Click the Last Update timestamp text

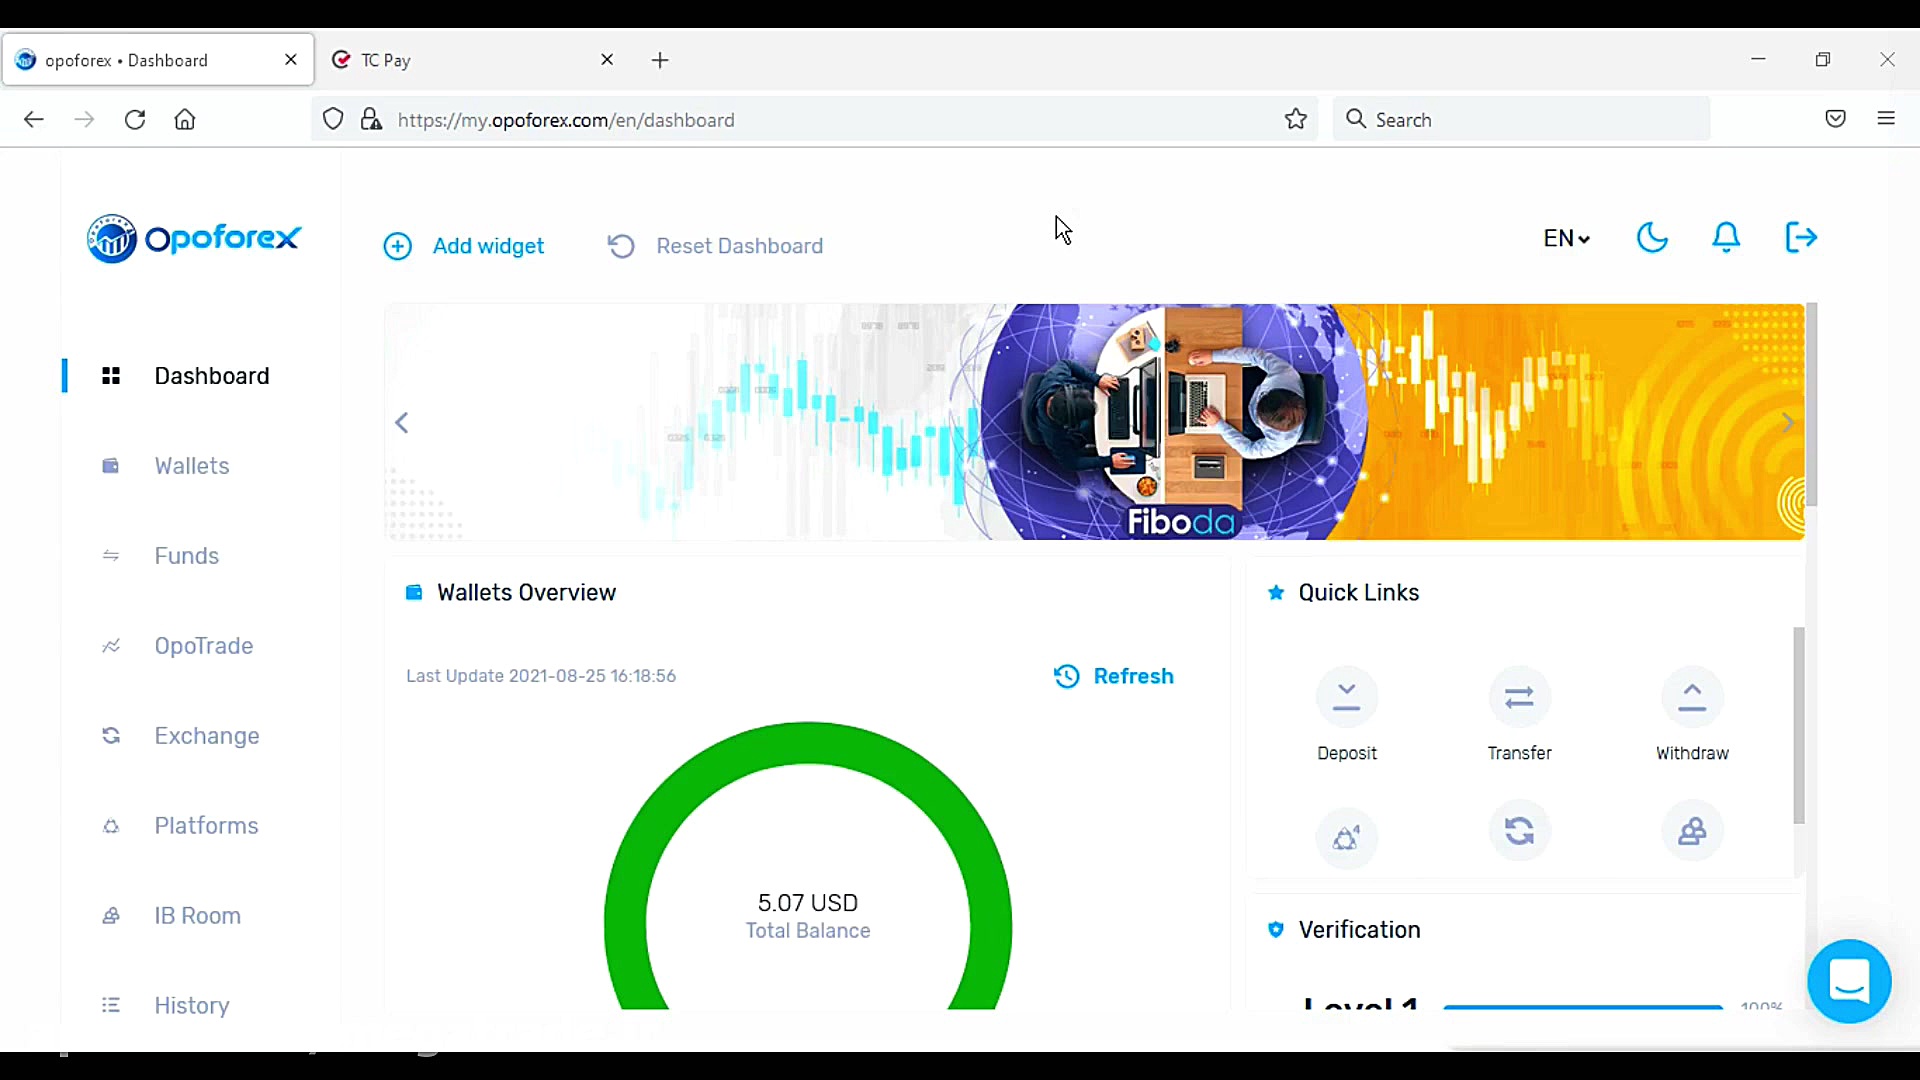(x=541, y=676)
